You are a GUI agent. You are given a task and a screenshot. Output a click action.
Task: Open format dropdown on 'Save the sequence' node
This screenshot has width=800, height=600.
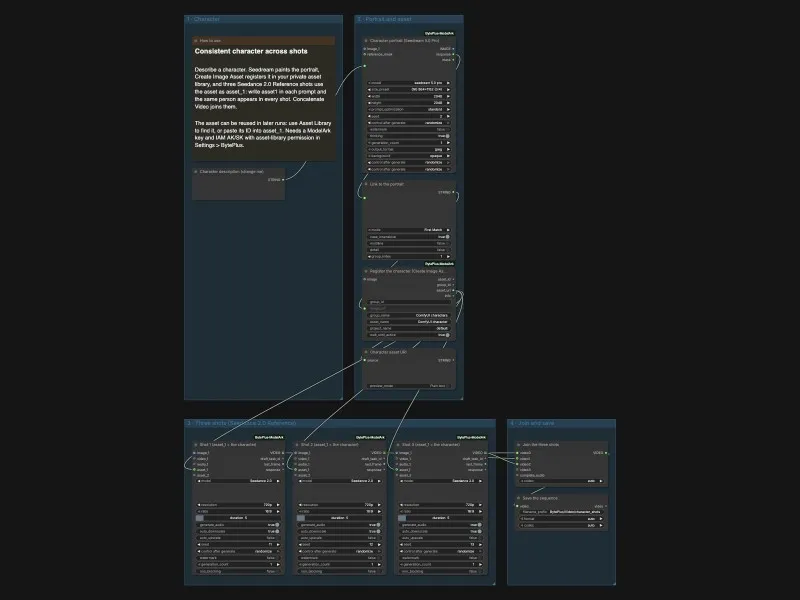561,518
